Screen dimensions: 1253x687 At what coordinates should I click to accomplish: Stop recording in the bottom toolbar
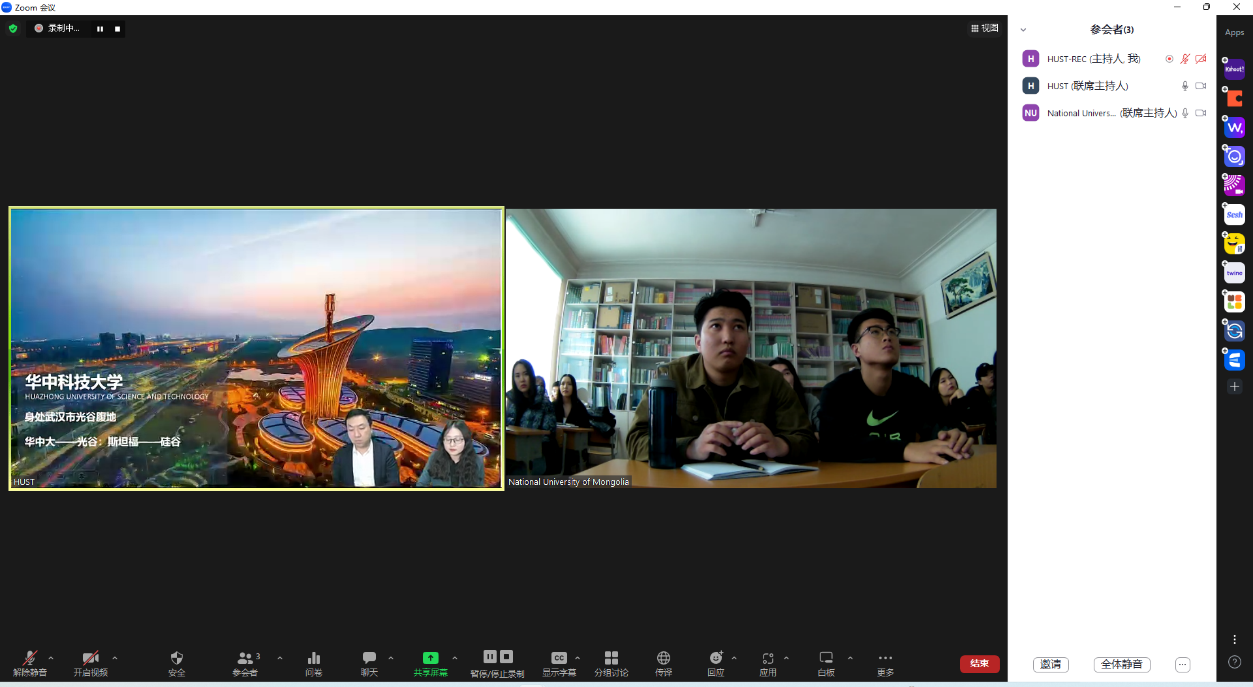point(506,656)
